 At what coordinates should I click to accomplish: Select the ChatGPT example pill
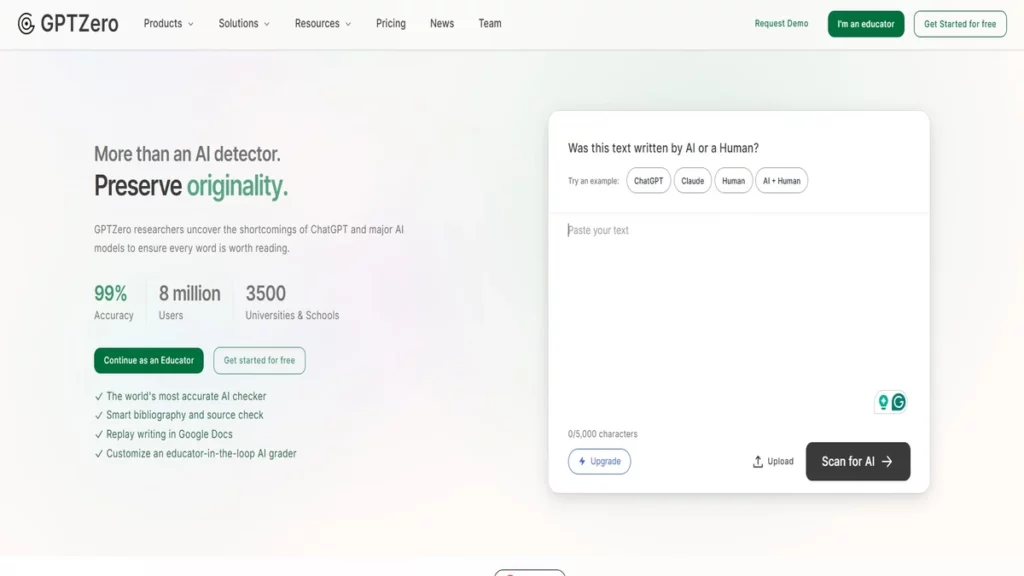(x=648, y=181)
